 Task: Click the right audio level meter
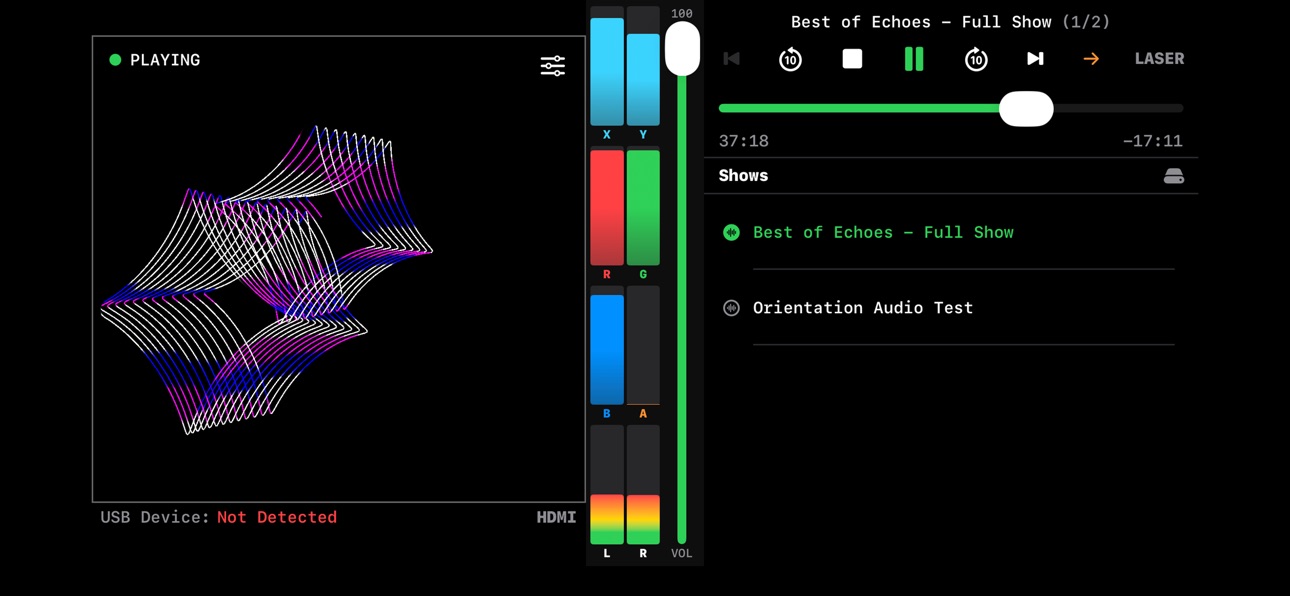click(x=643, y=485)
